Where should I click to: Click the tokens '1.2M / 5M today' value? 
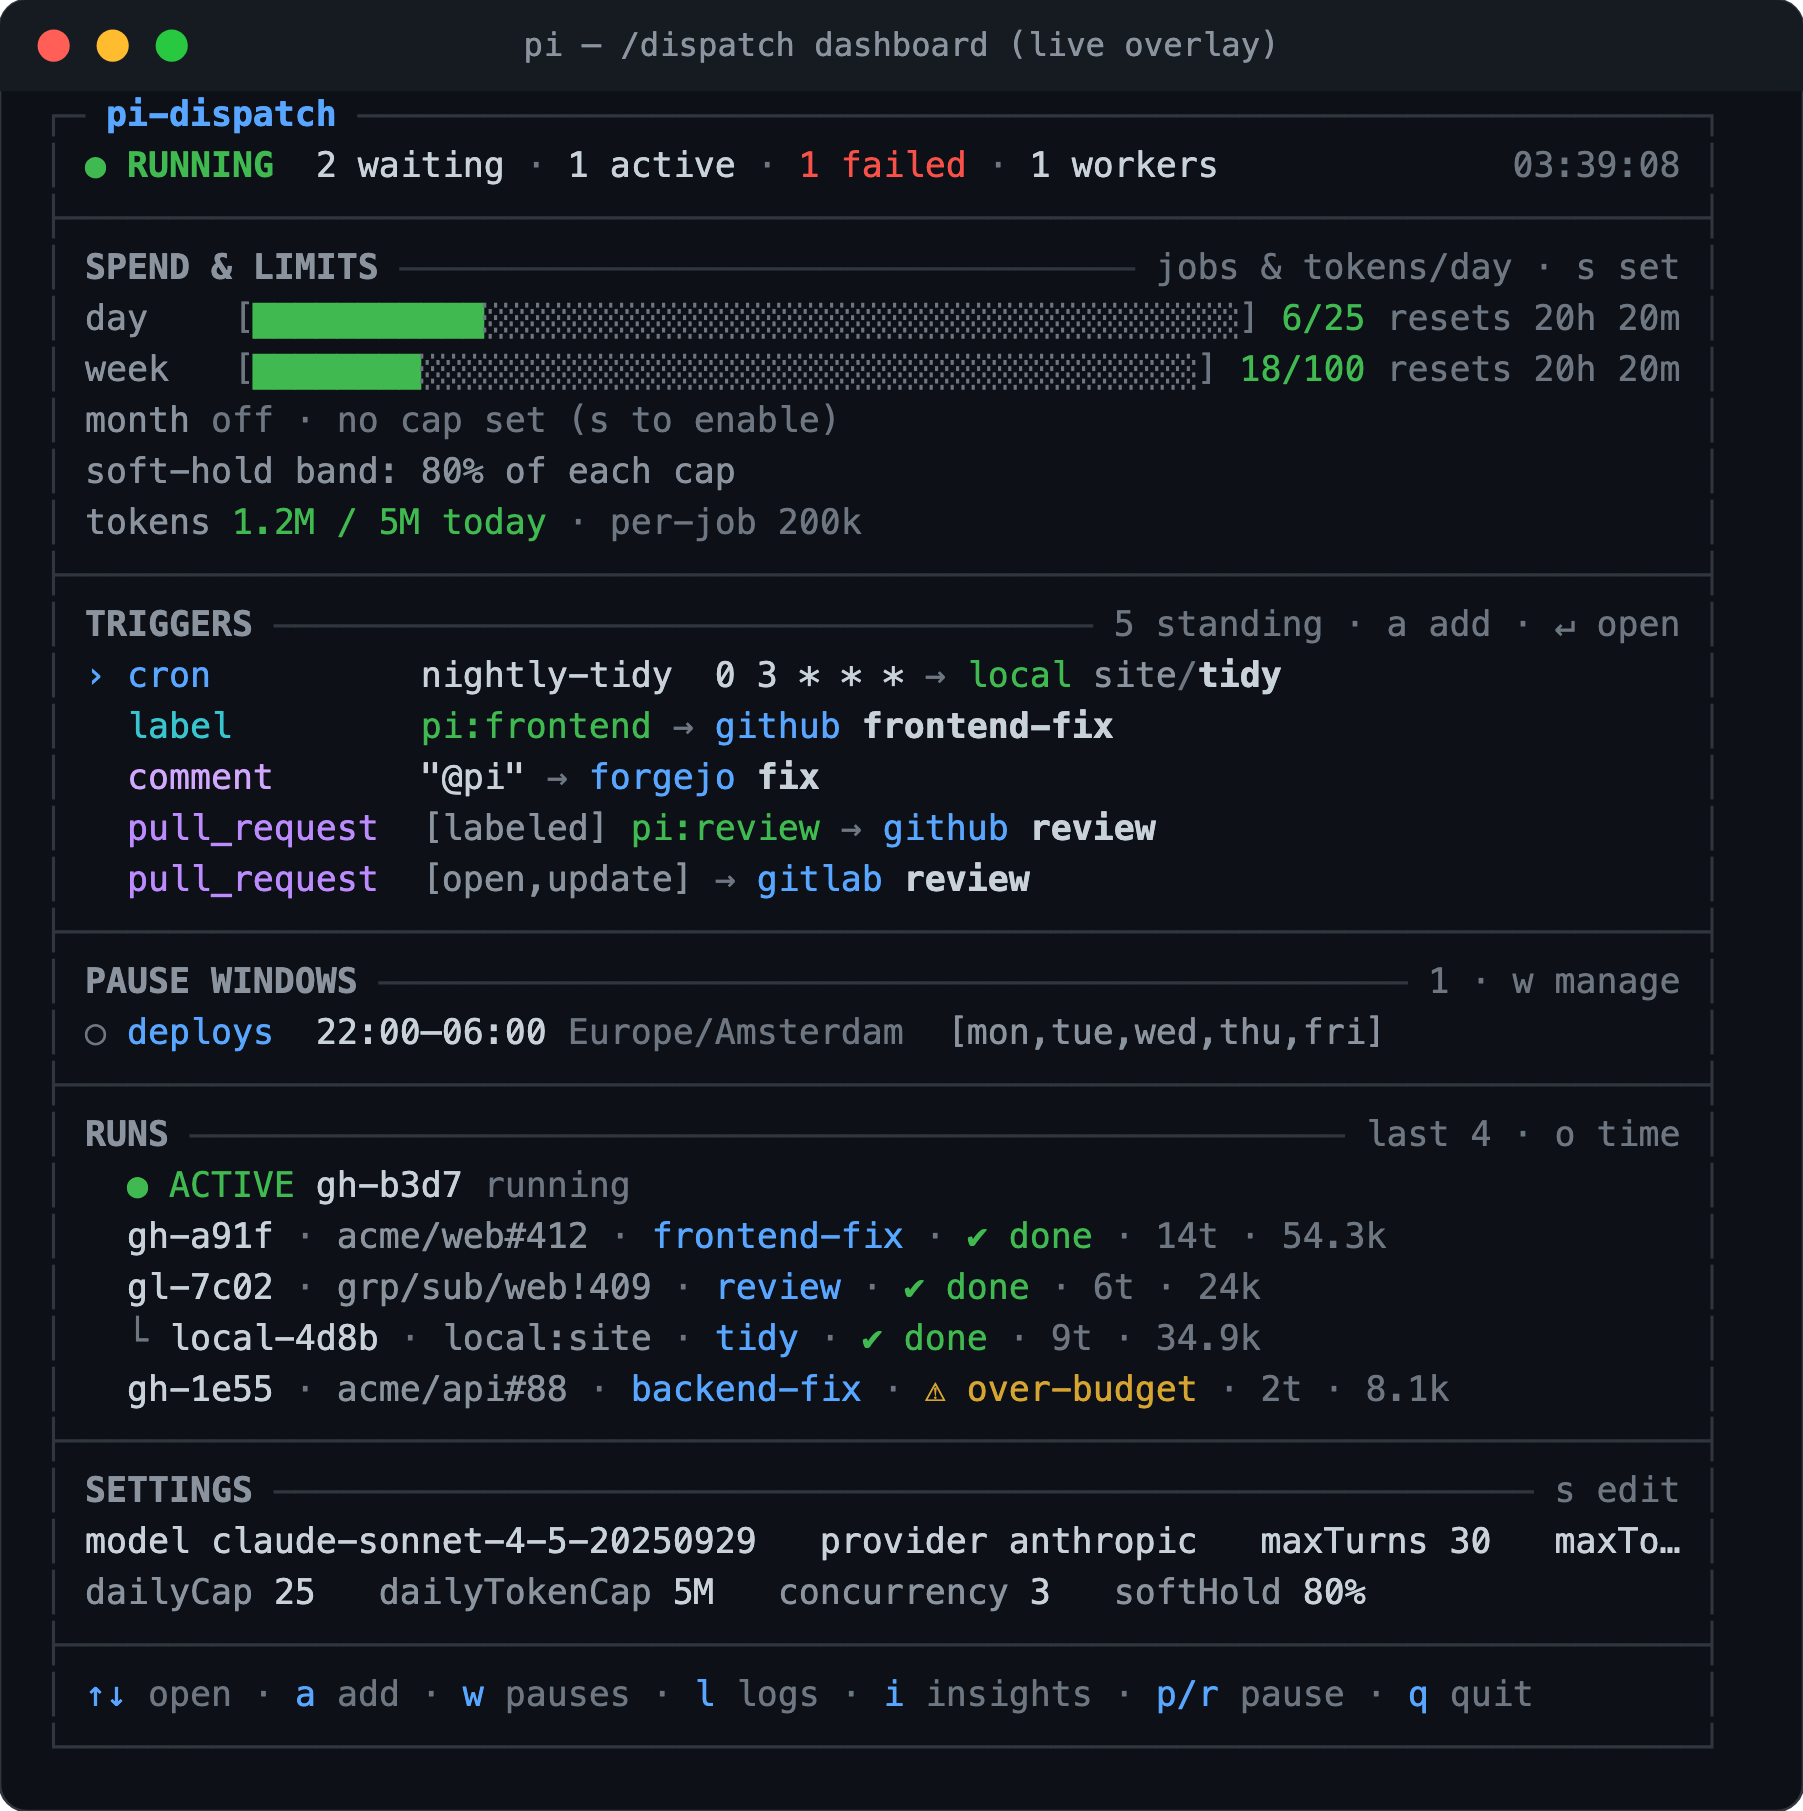[389, 522]
